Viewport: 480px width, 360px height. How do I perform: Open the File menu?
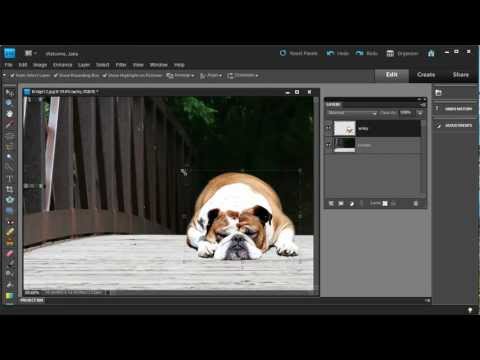point(8,65)
